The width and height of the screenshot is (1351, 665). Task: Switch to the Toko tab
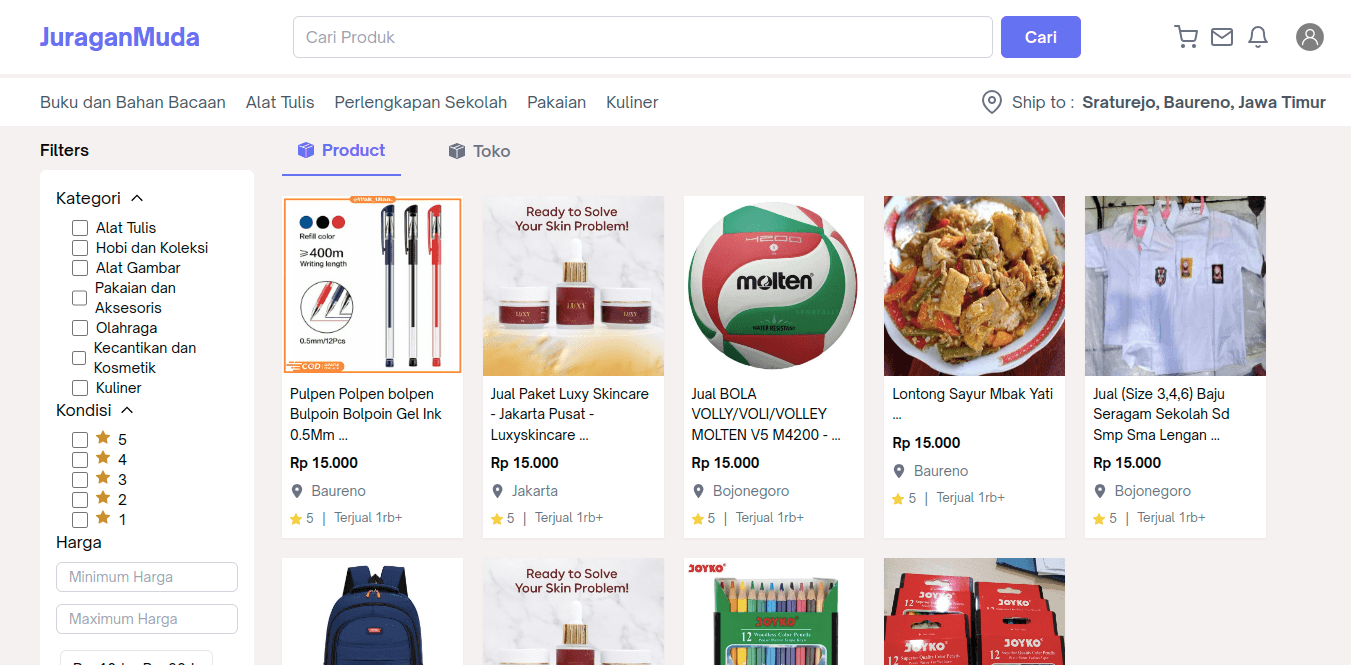pyautogui.click(x=479, y=151)
